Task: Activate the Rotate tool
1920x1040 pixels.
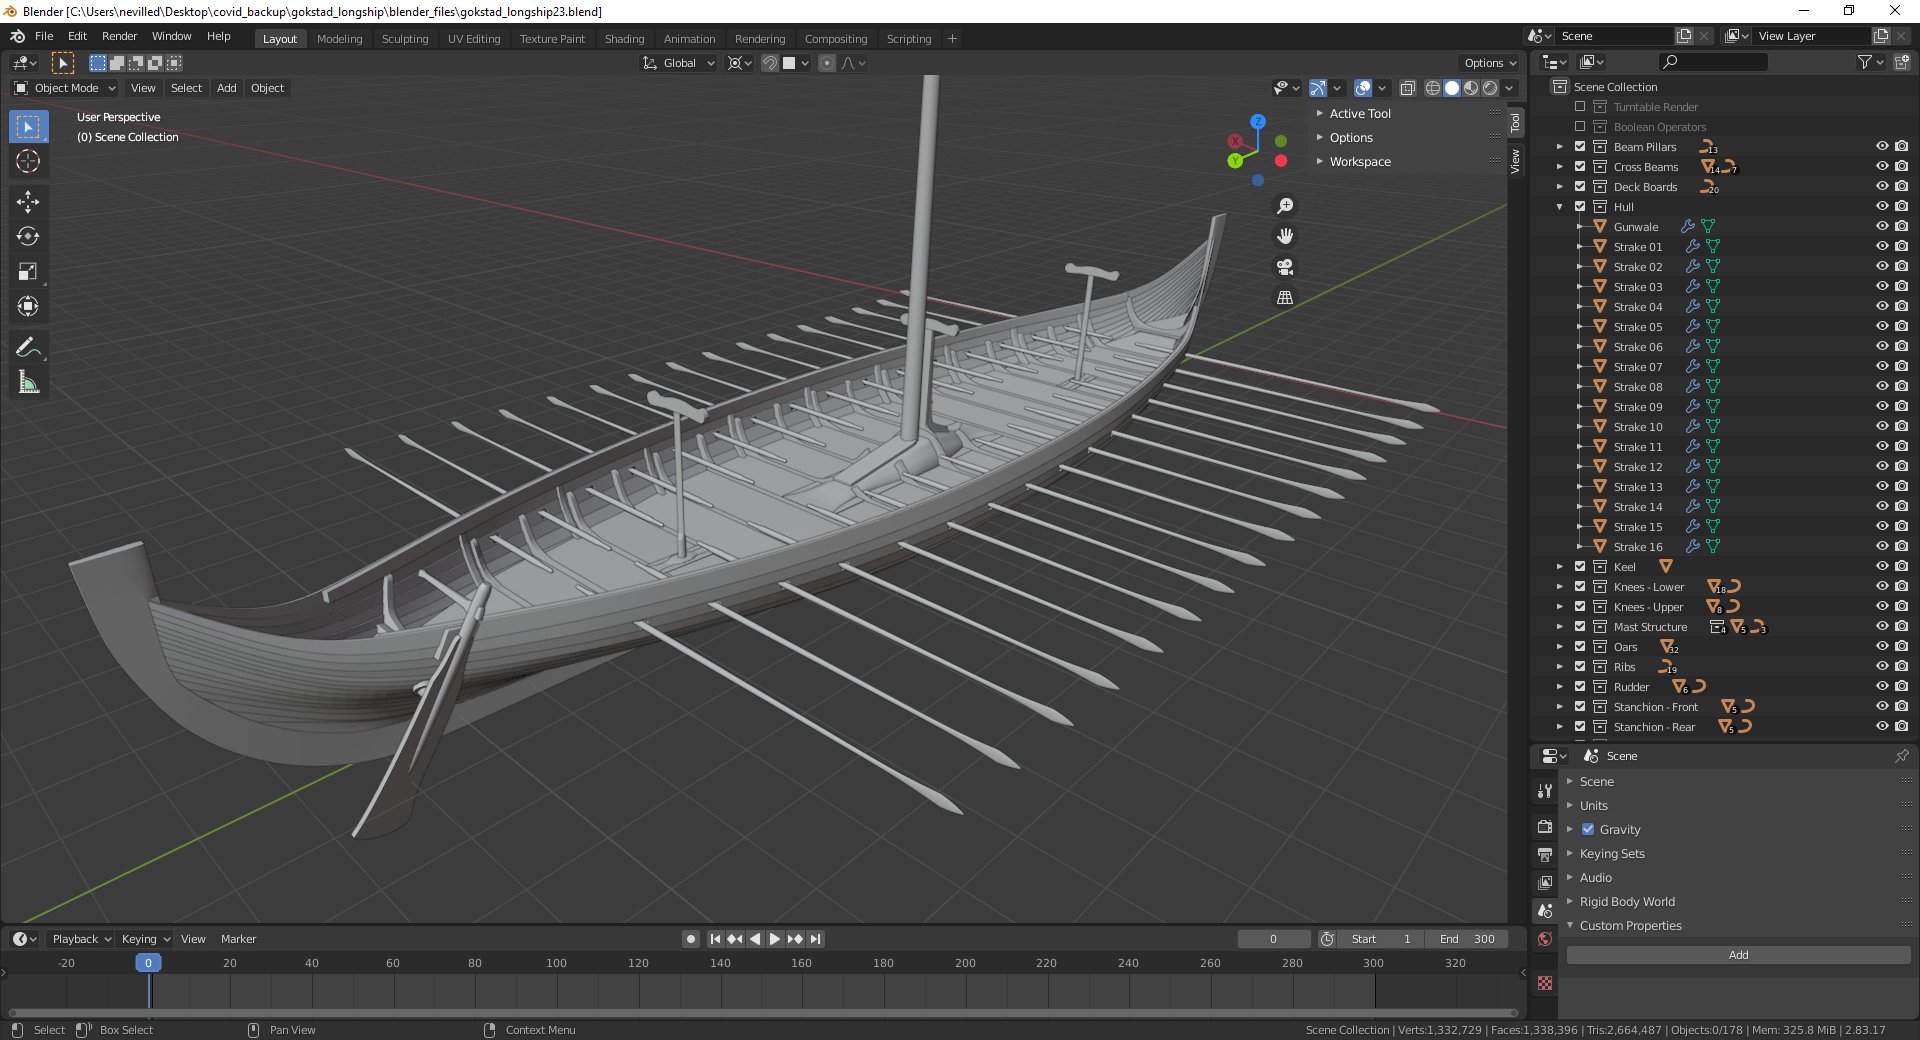Action: 28,237
